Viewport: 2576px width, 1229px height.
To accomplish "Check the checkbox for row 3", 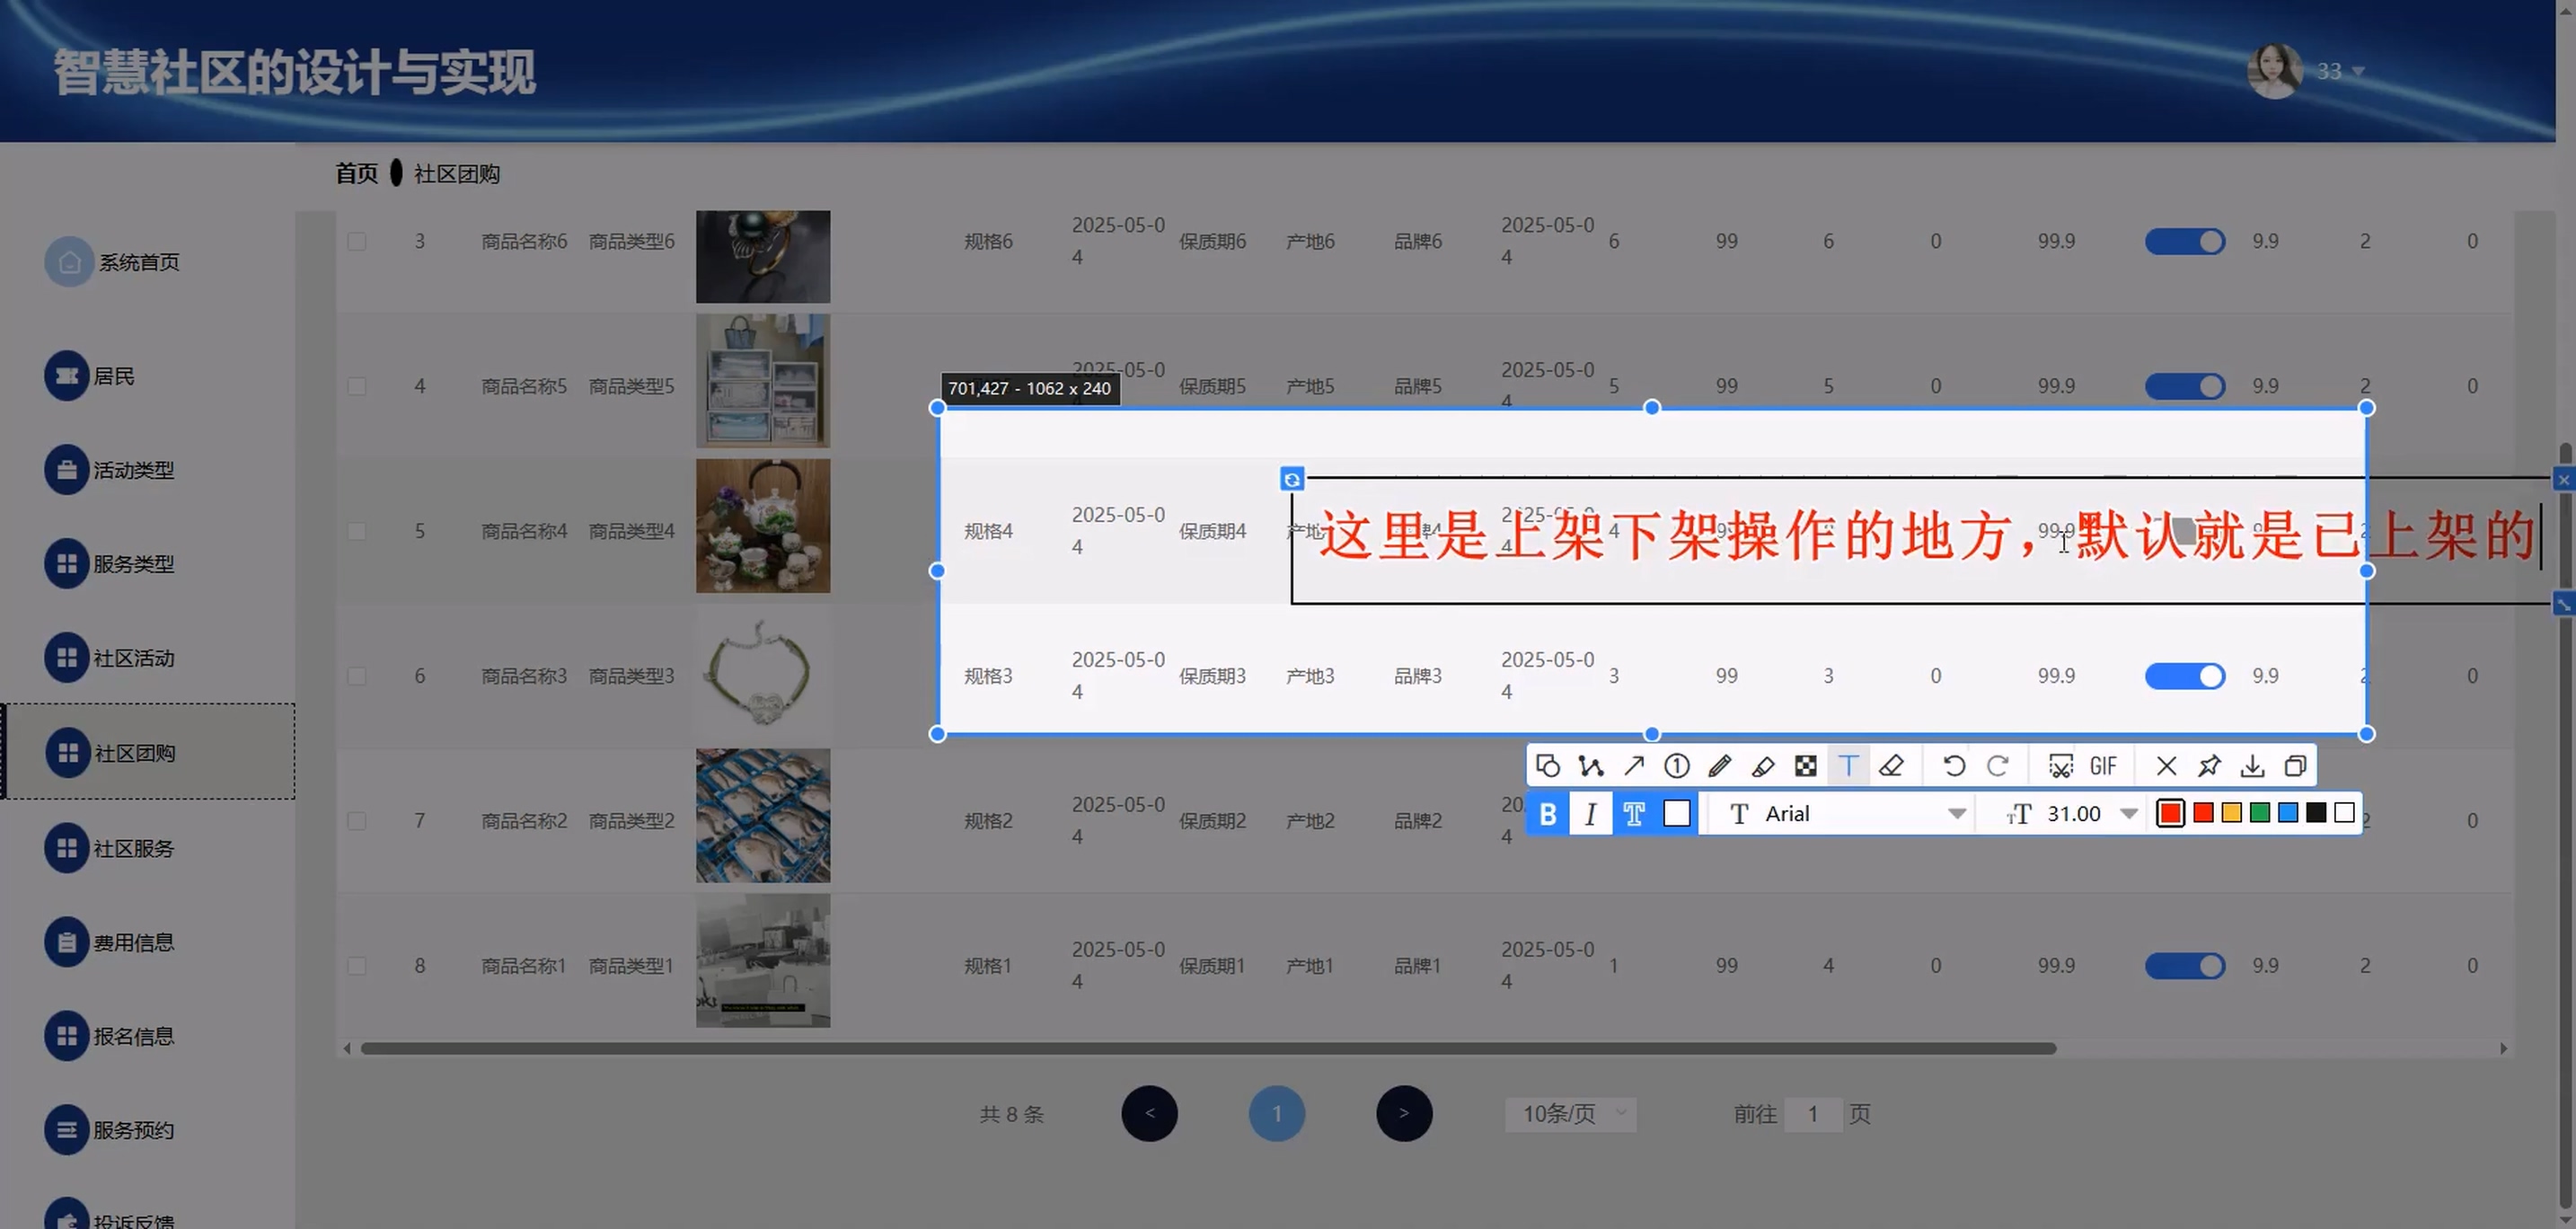I will click(357, 242).
